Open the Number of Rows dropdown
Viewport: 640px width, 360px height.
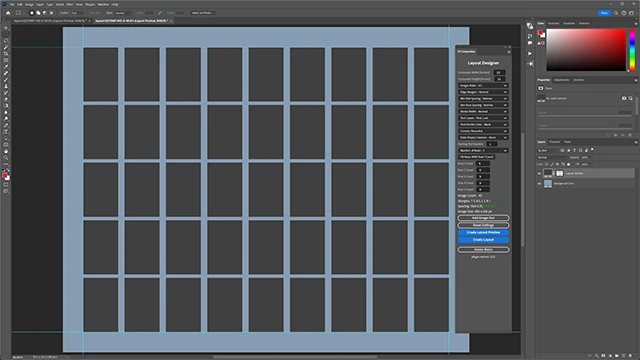(483, 151)
